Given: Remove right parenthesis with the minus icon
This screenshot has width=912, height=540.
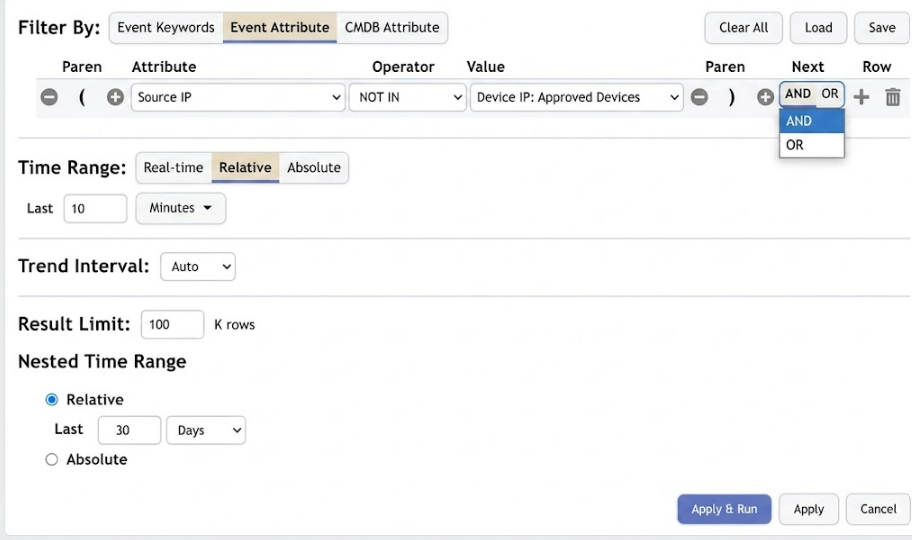Looking at the screenshot, I should point(699,97).
